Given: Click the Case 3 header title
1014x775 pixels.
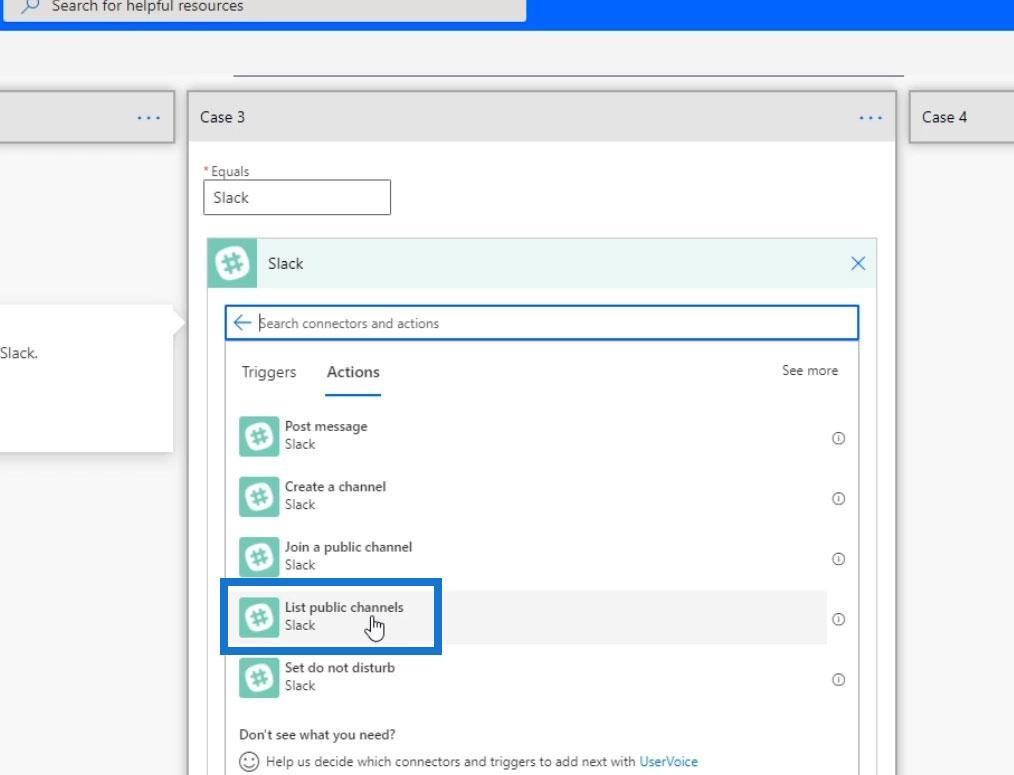Looking at the screenshot, I should point(222,117).
